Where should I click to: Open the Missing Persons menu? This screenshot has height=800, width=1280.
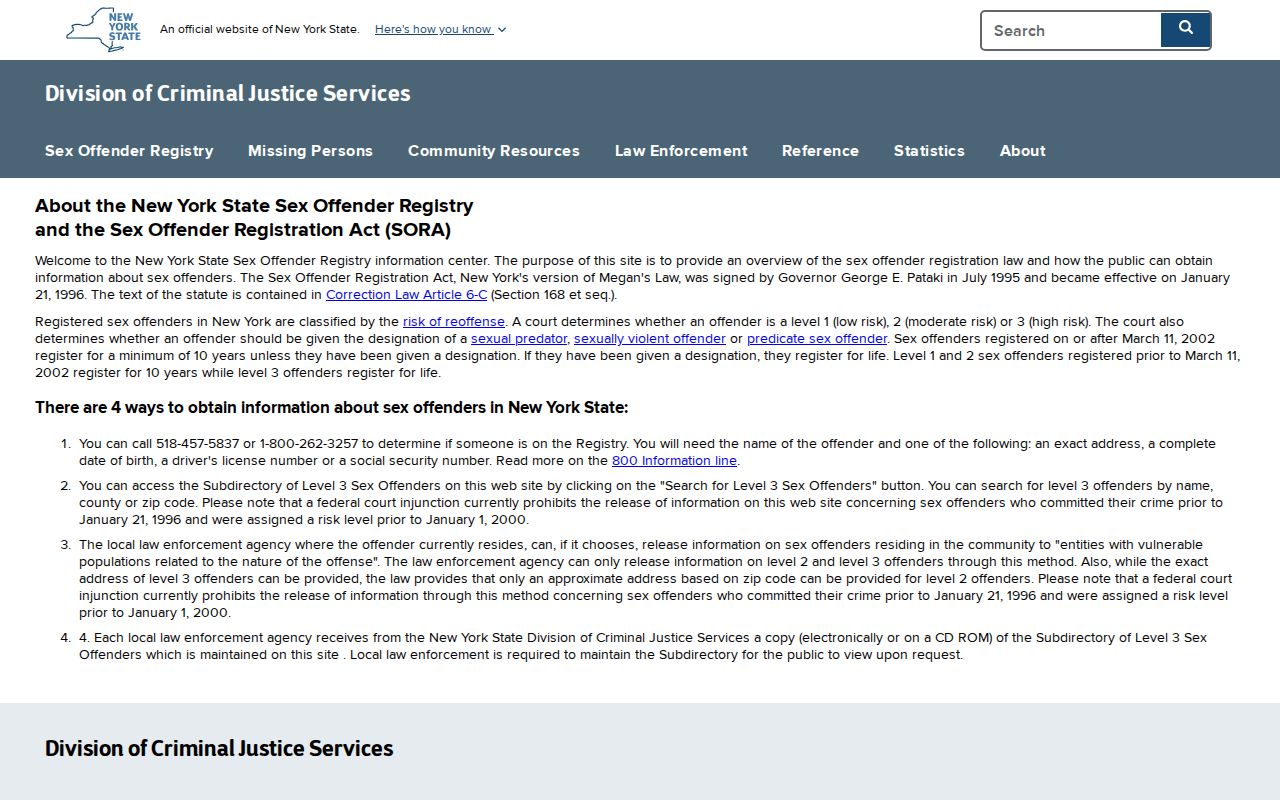[x=310, y=151]
